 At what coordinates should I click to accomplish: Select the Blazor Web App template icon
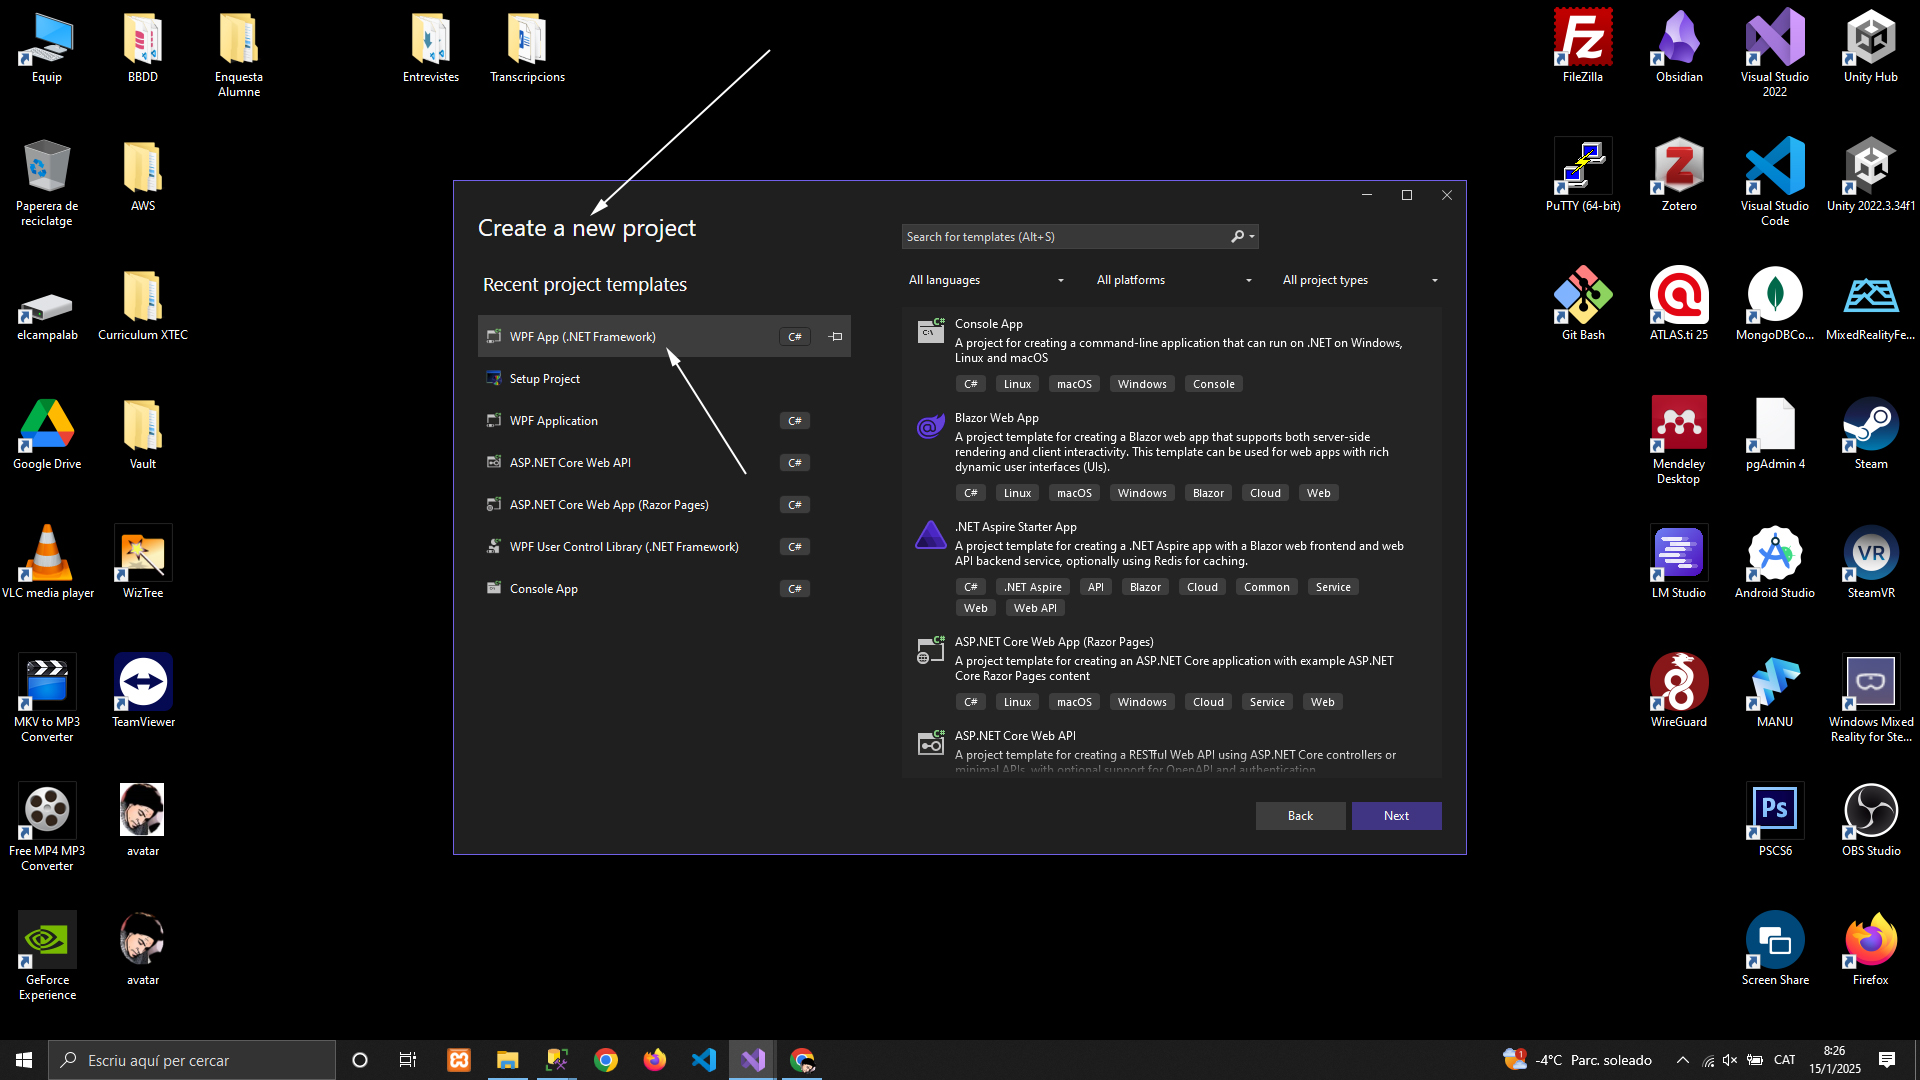point(930,427)
